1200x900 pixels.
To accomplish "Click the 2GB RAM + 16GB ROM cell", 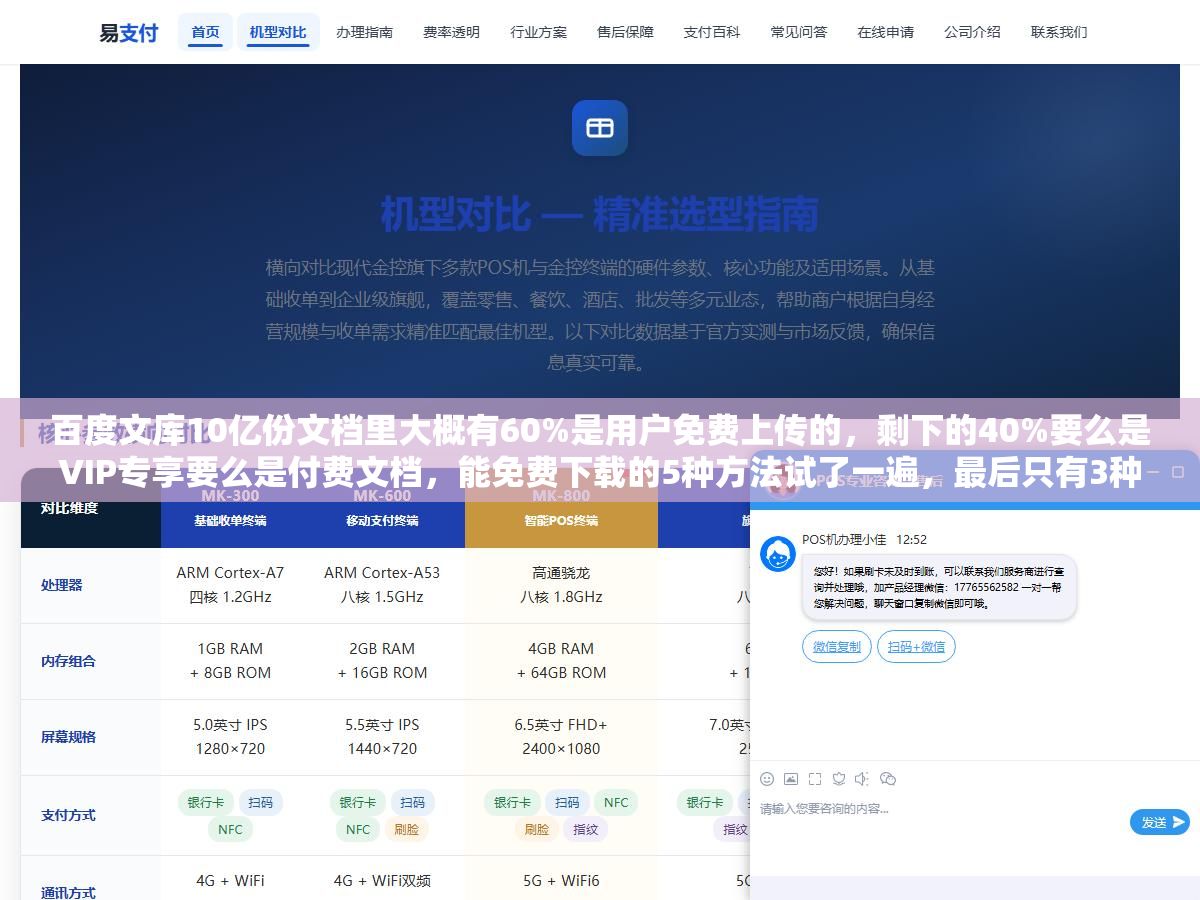I will pyautogui.click(x=382, y=661).
